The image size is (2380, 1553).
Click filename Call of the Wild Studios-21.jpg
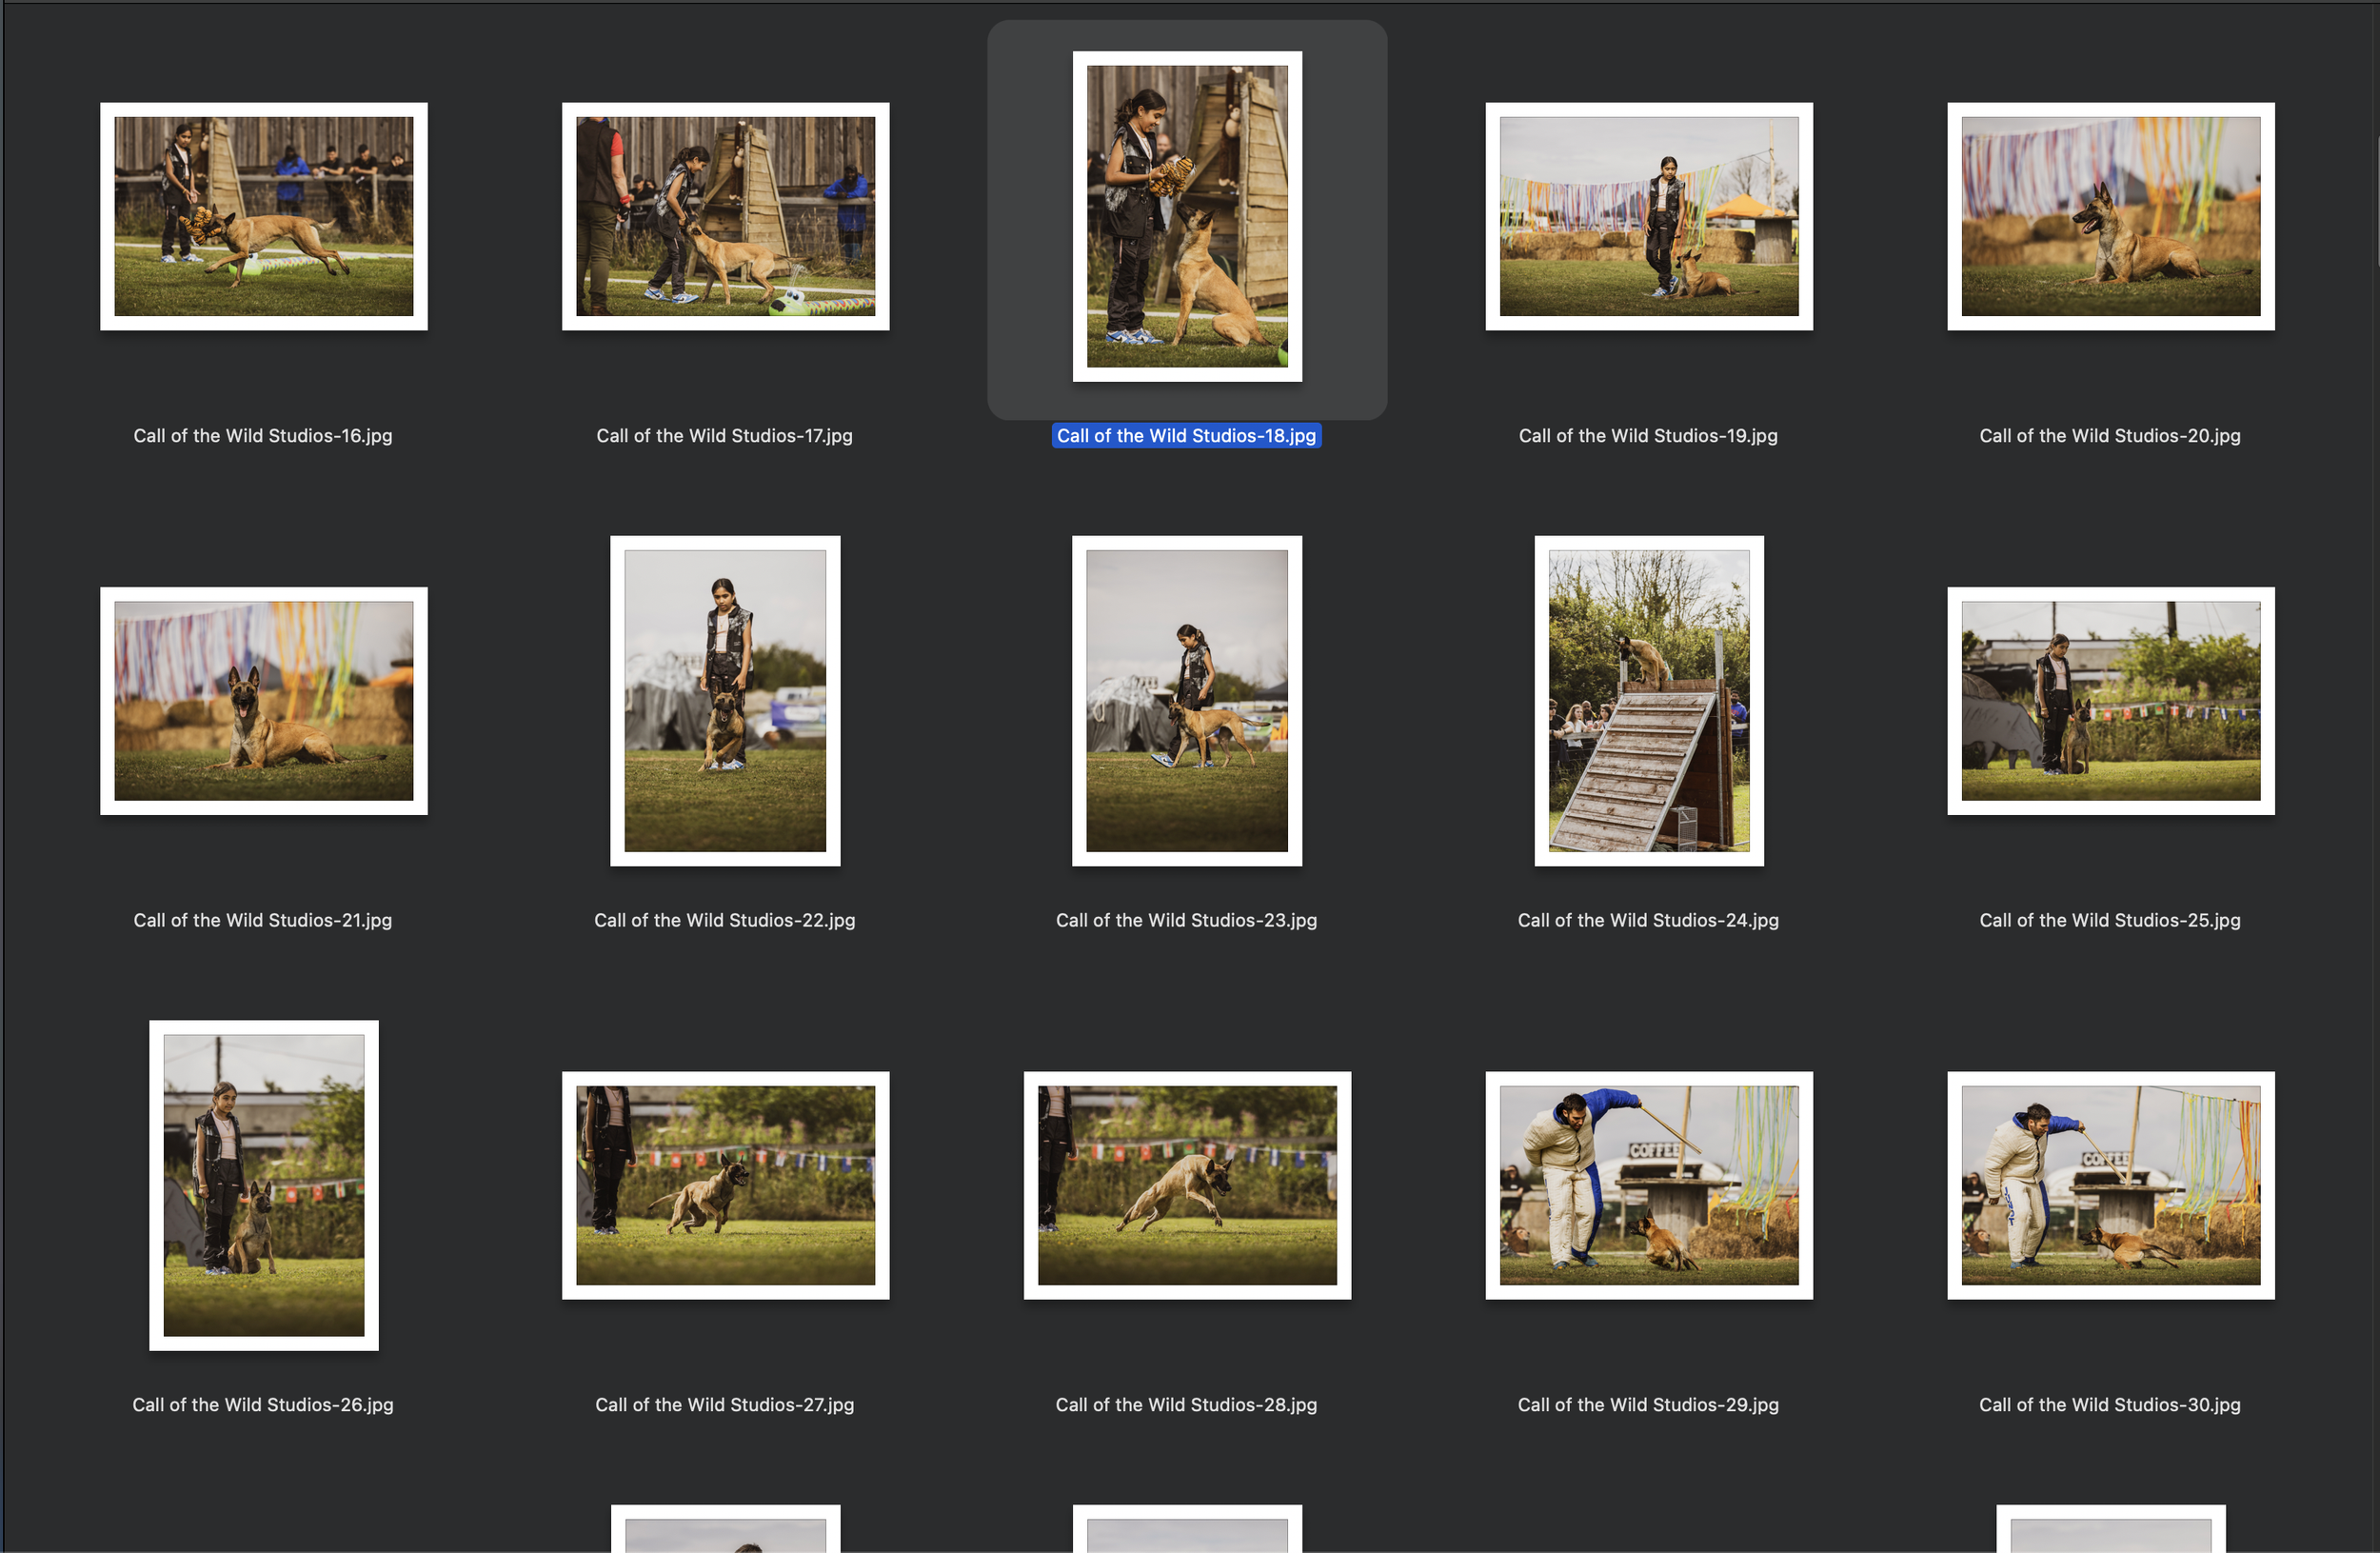click(x=263, y=920)
